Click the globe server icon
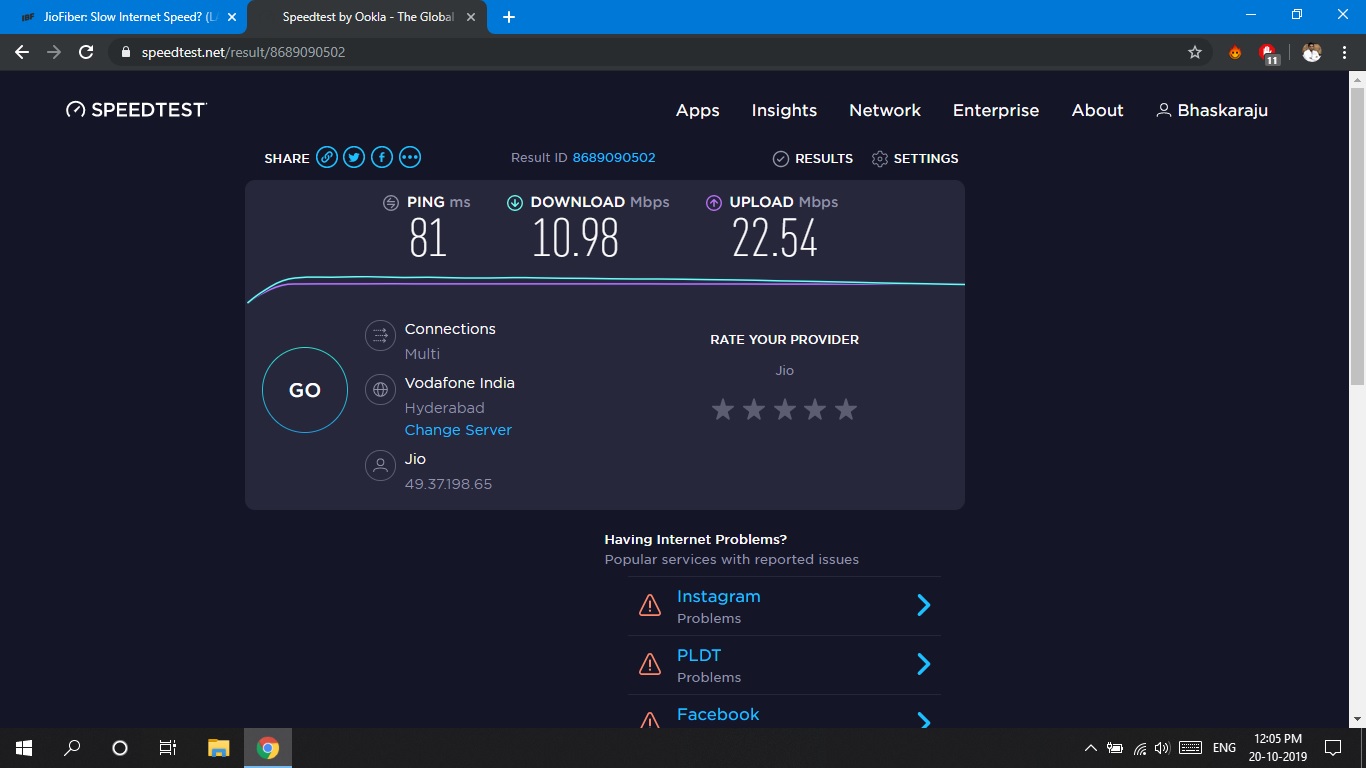Viewport: 1366px width, 768px height. tap(380, 390)
